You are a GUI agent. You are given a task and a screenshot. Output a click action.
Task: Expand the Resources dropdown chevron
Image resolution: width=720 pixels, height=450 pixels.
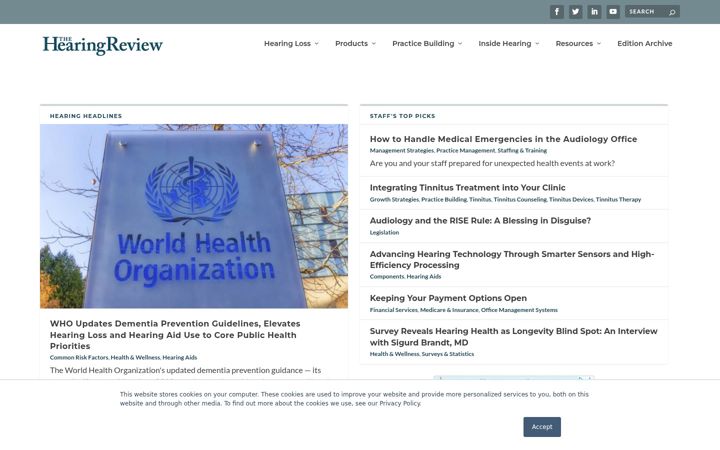click(599, 44)
